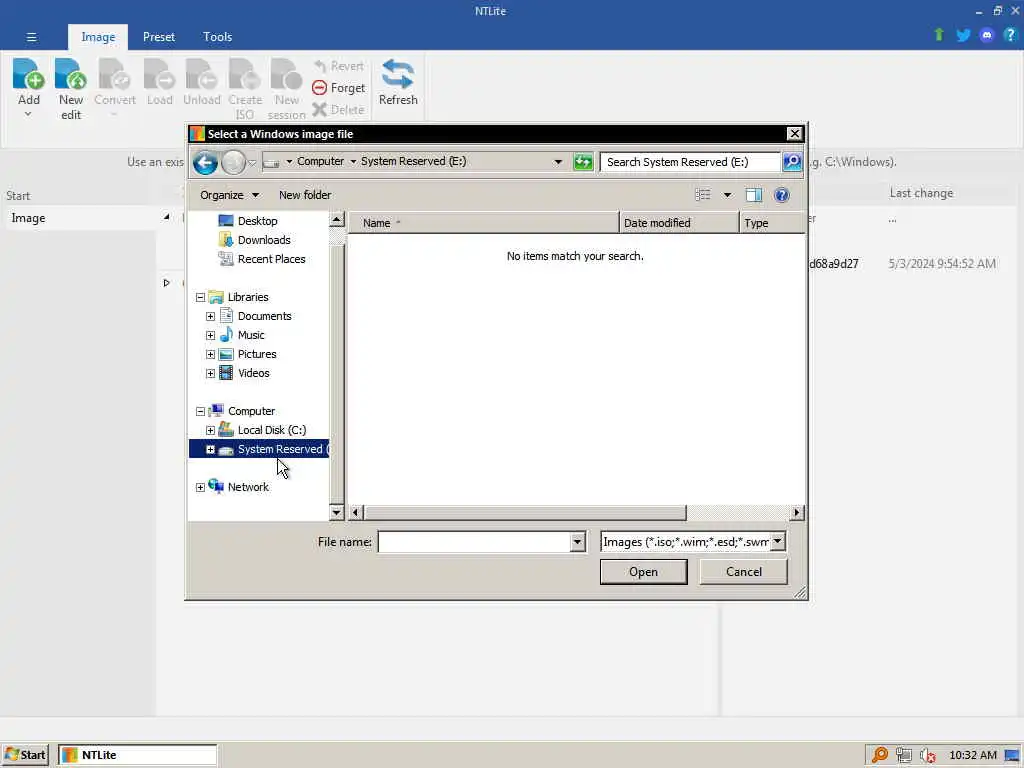Click the green update arrow icon

click(x=938, y=35)
